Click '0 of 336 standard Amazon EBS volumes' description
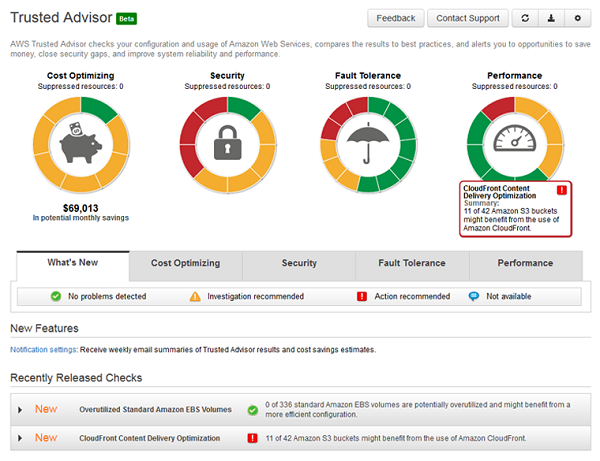 [x=417, y=409]
